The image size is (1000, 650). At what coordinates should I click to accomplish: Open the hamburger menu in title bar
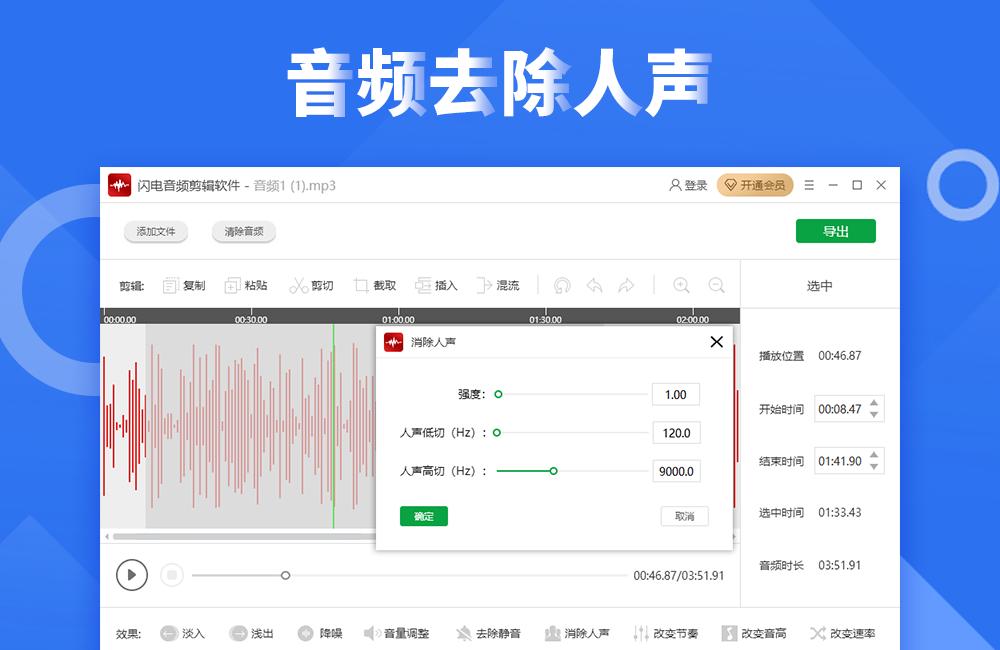[809, 185]
